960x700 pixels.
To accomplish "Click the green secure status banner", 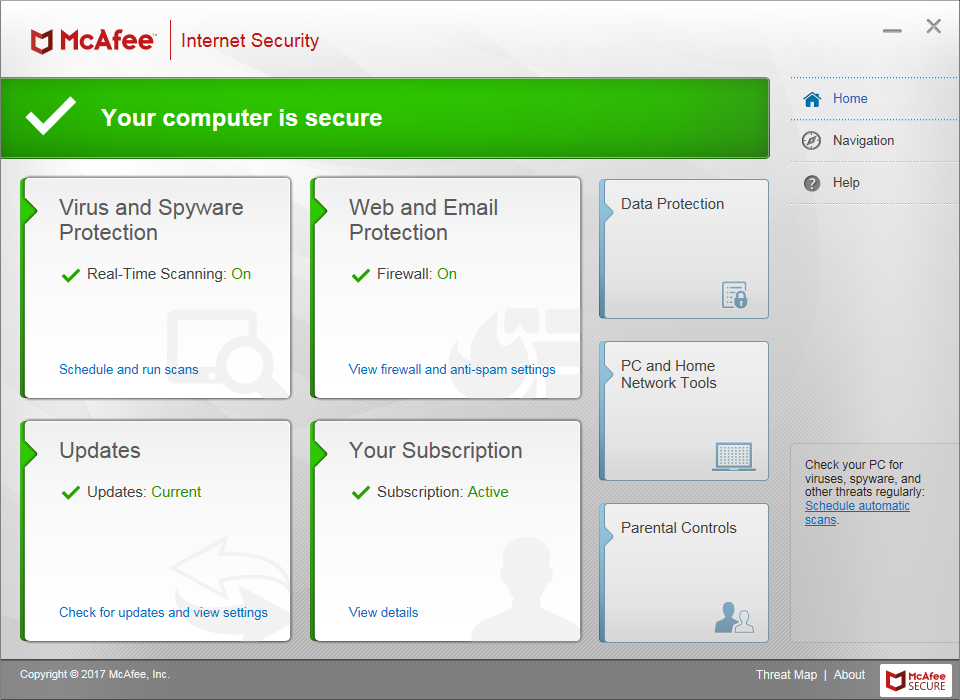I will pos(385,118).
